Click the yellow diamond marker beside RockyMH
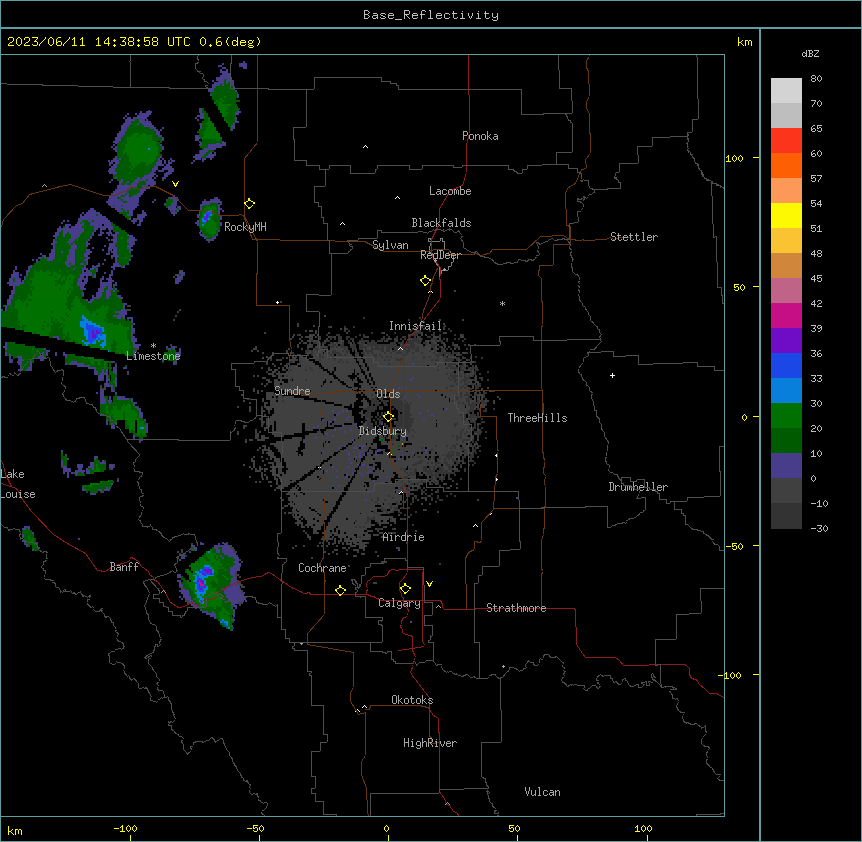The image size is (862, 842). tap(249, 204)
